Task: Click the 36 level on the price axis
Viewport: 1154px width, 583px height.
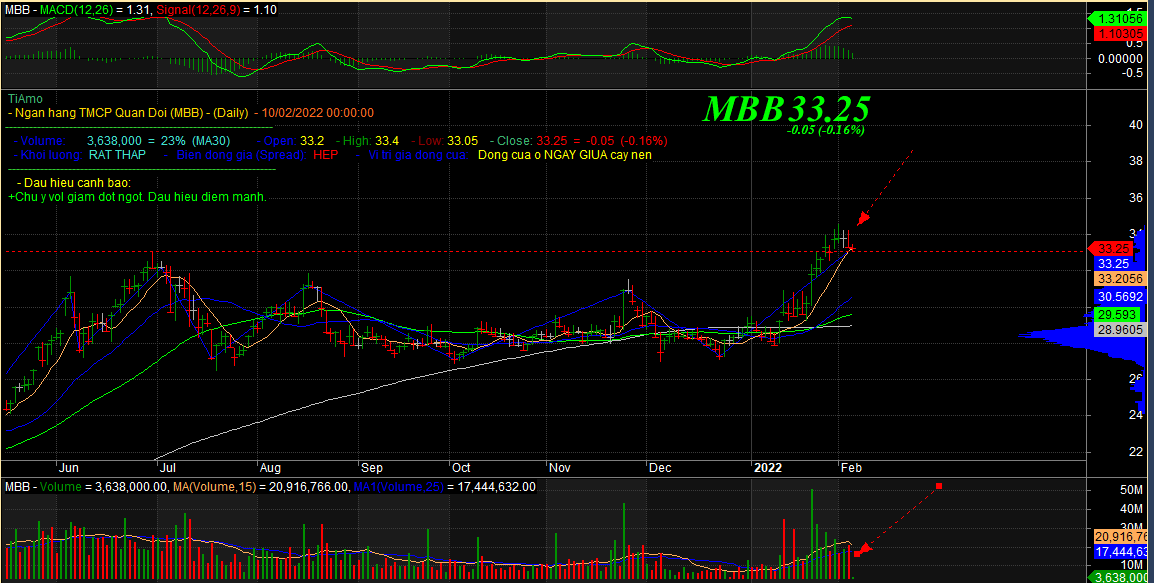Action: pos(1136,197)
